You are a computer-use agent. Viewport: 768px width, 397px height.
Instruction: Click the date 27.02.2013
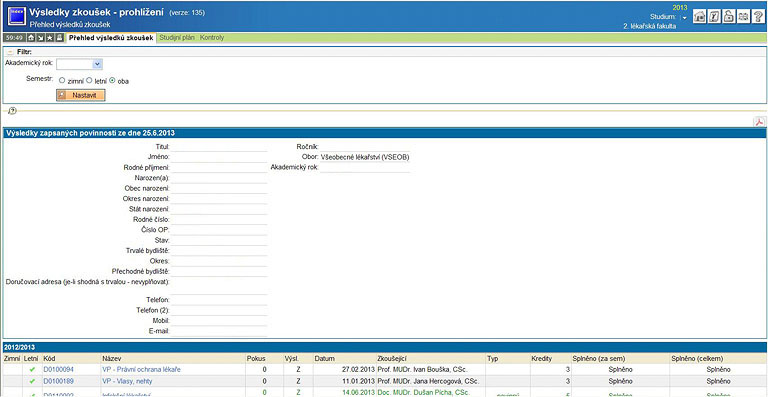359,370
